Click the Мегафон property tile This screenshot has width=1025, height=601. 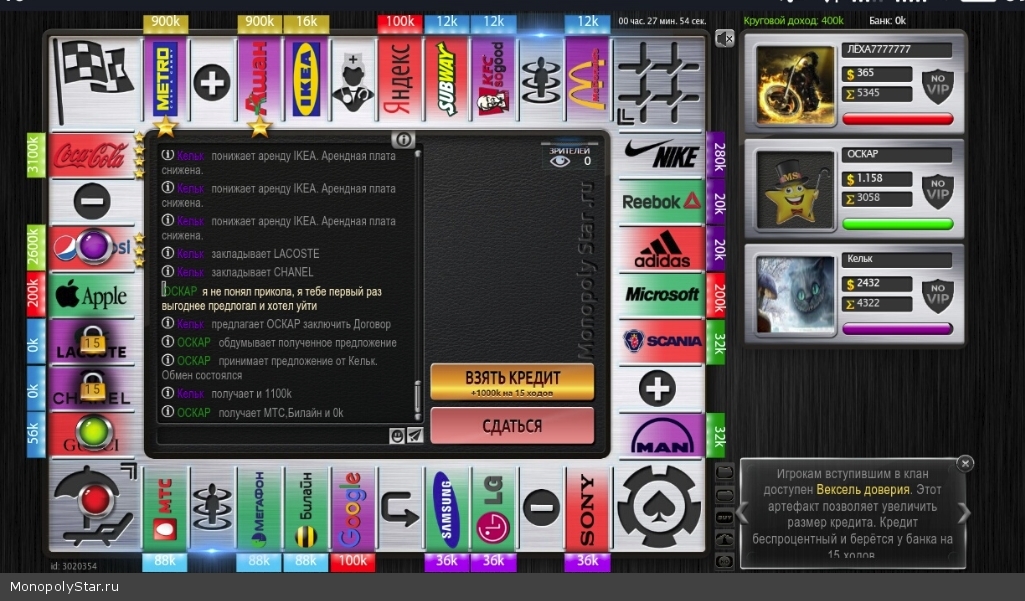click(x=259, y=508)
